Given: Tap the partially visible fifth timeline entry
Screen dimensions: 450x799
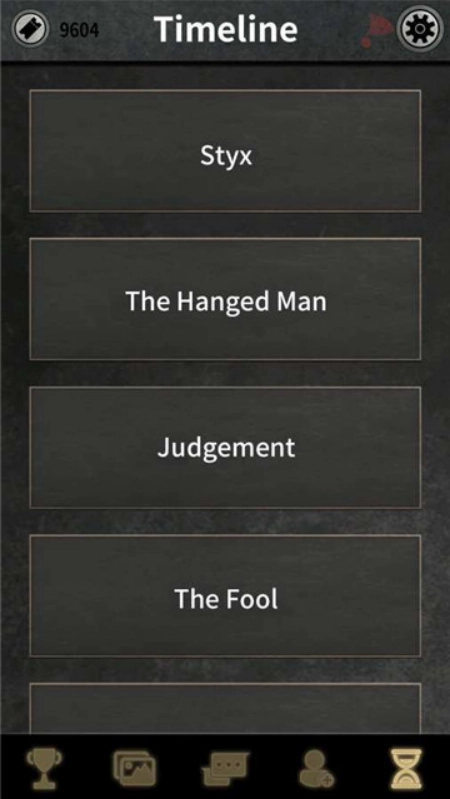Looking at the screenshot, I should pos(225,708).
